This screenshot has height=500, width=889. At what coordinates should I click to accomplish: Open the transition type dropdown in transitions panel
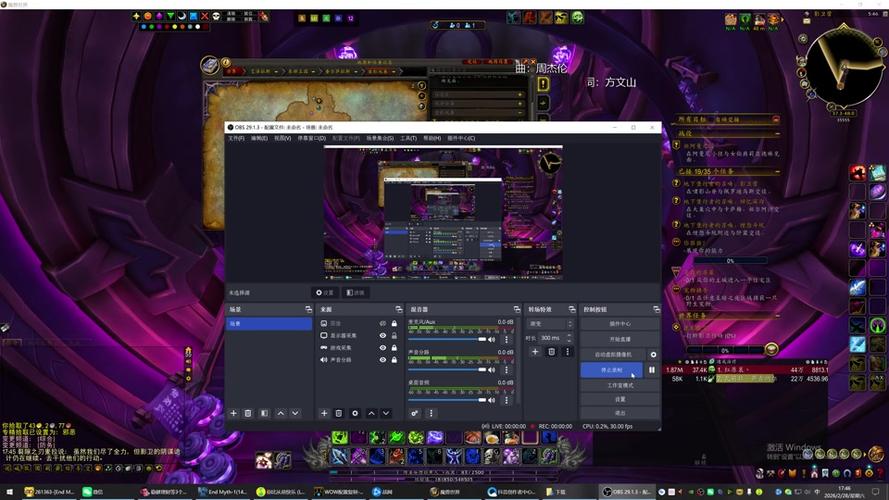coord(550,324)
